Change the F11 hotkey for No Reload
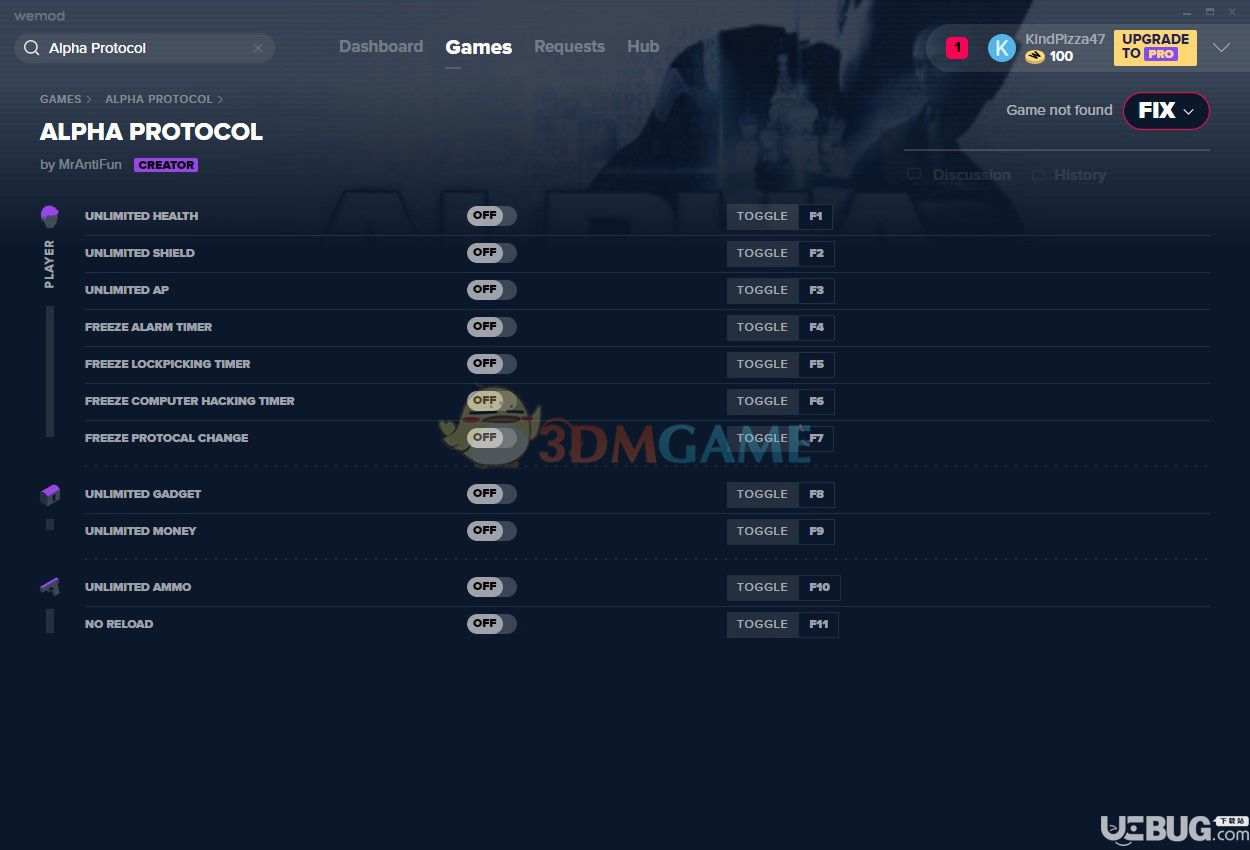The width and height of the screenshot is (1250, 850). point(819,624)
